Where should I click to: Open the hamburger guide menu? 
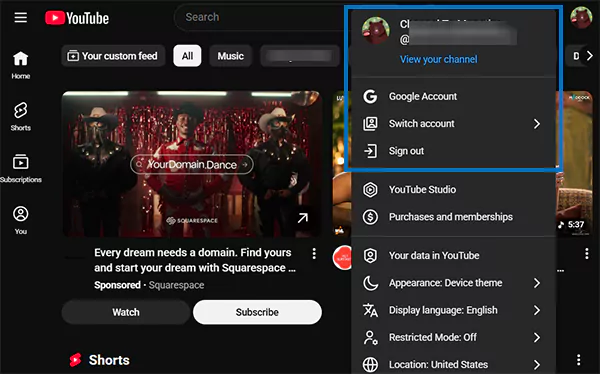click(21, 17)
